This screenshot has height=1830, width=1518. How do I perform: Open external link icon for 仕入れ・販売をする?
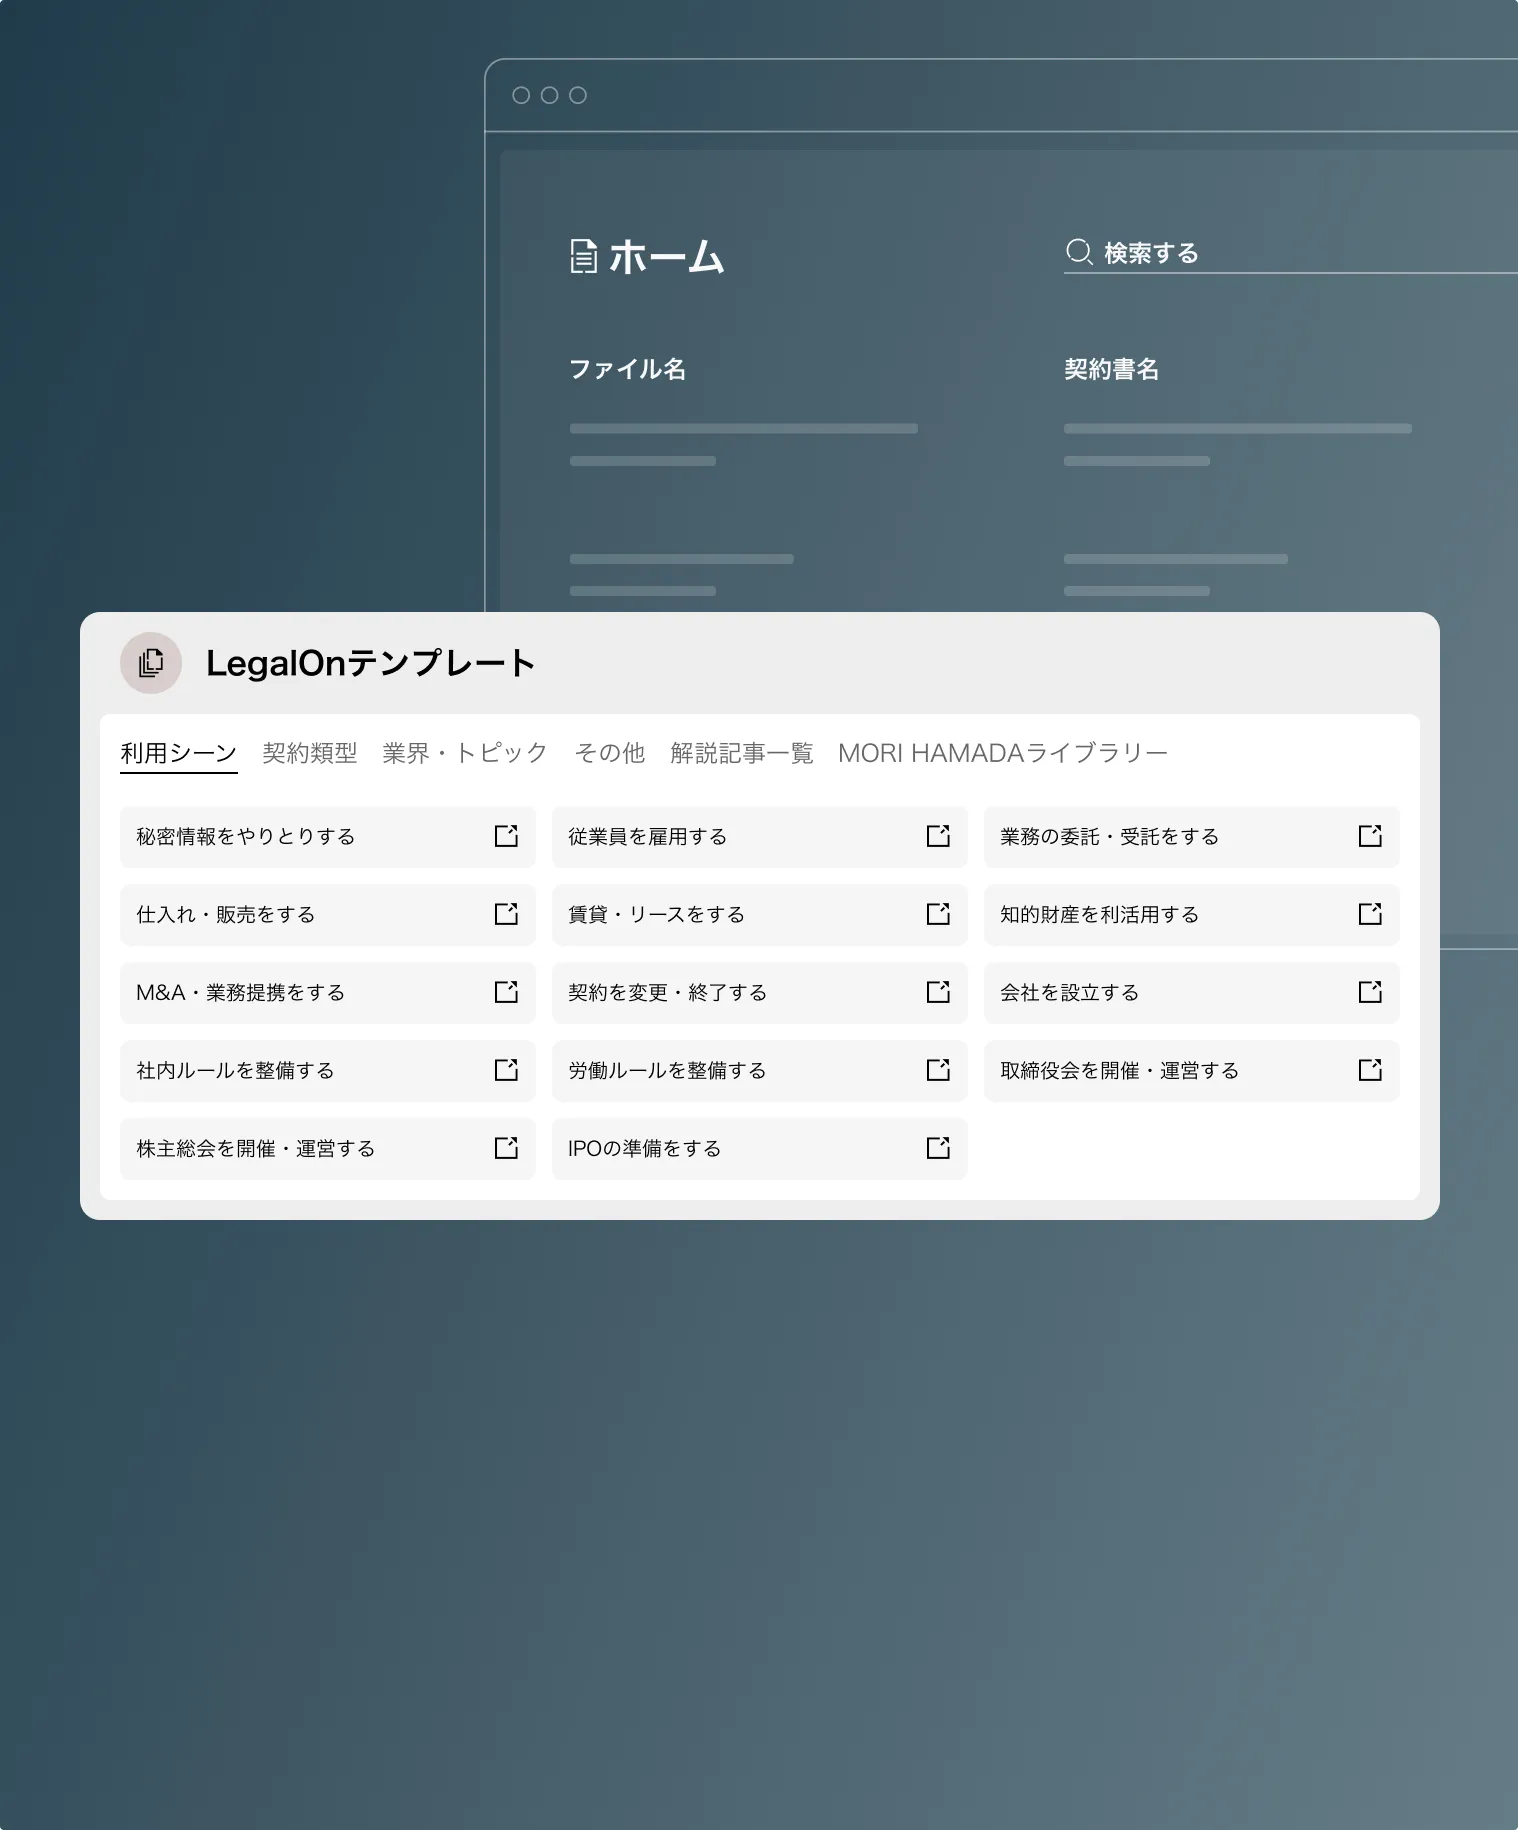[506, 914]
